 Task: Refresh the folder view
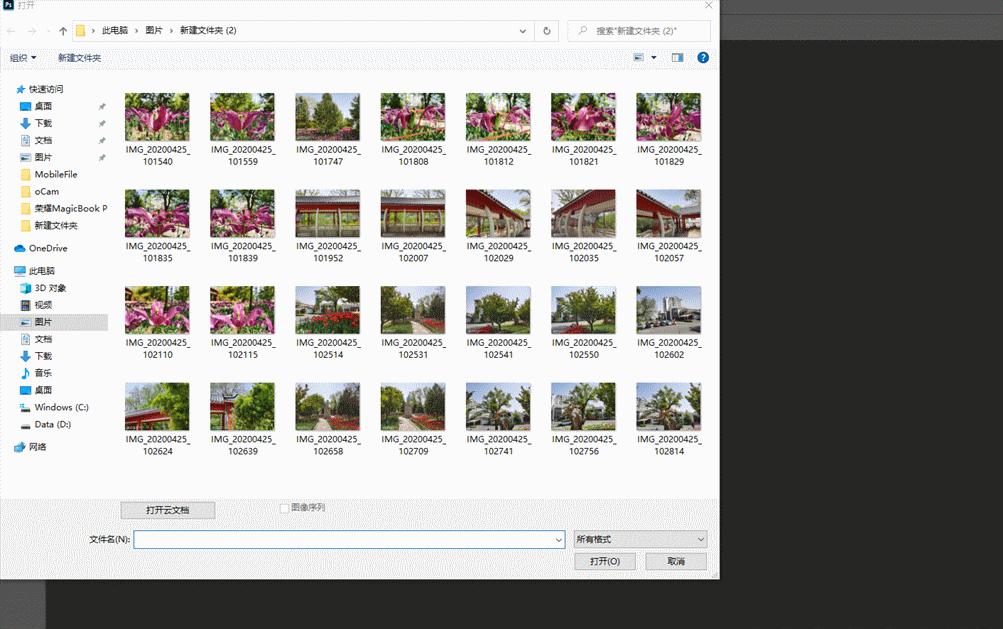coord(546,31)
